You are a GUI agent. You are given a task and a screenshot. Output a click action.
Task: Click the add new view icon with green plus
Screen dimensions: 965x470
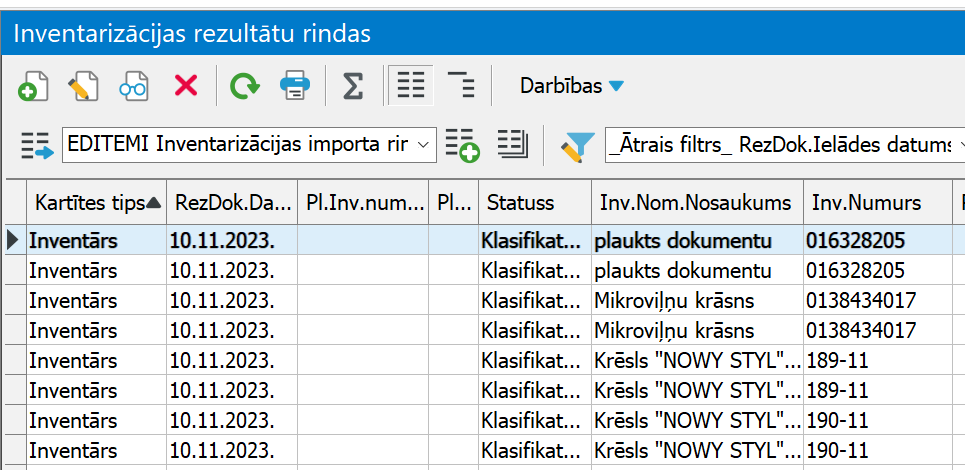462,145
